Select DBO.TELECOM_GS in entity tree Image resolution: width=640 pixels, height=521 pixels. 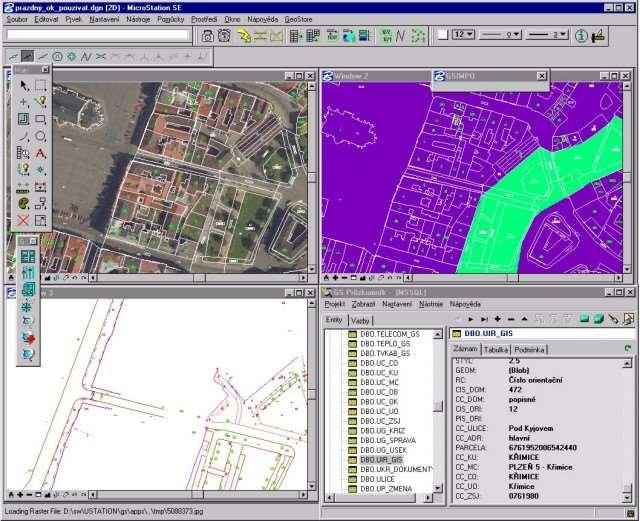(x=389, y=334)
